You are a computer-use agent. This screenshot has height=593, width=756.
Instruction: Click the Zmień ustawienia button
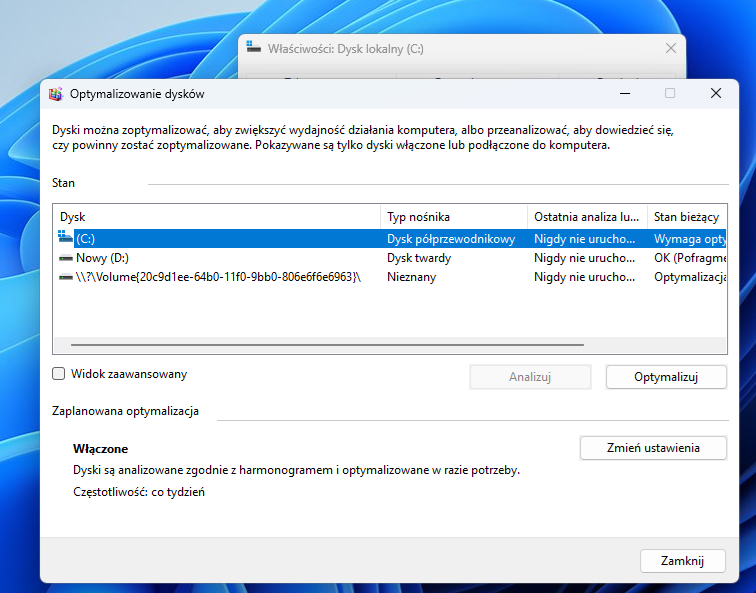click(653, 448)
